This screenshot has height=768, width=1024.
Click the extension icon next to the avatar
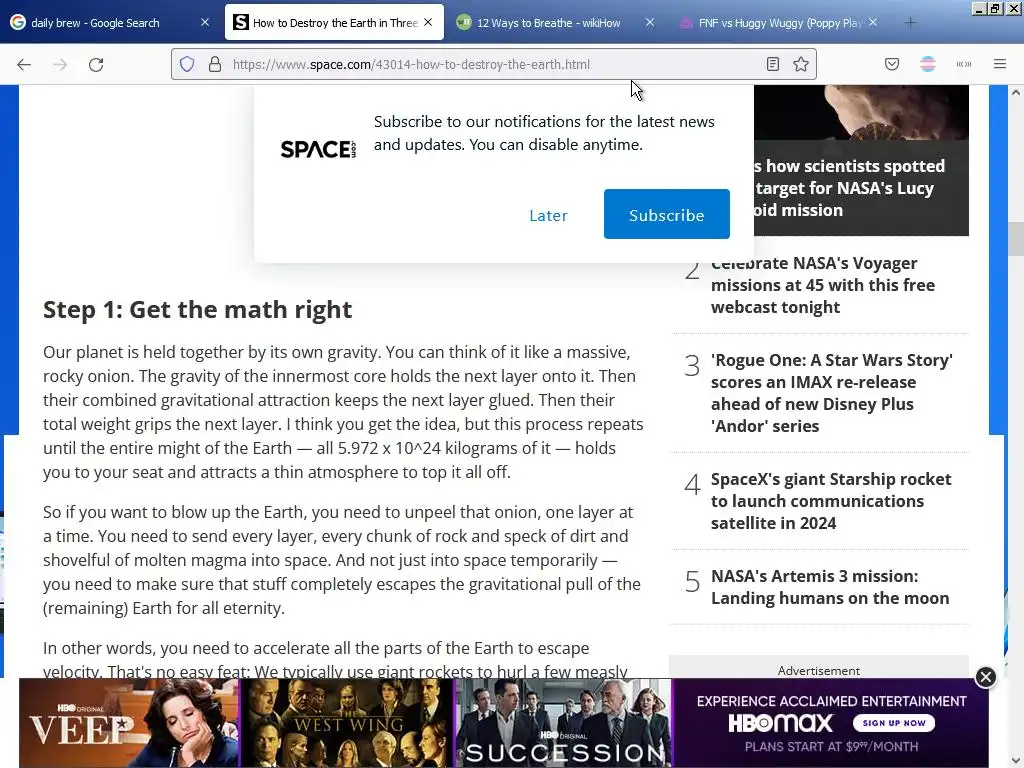964,64
